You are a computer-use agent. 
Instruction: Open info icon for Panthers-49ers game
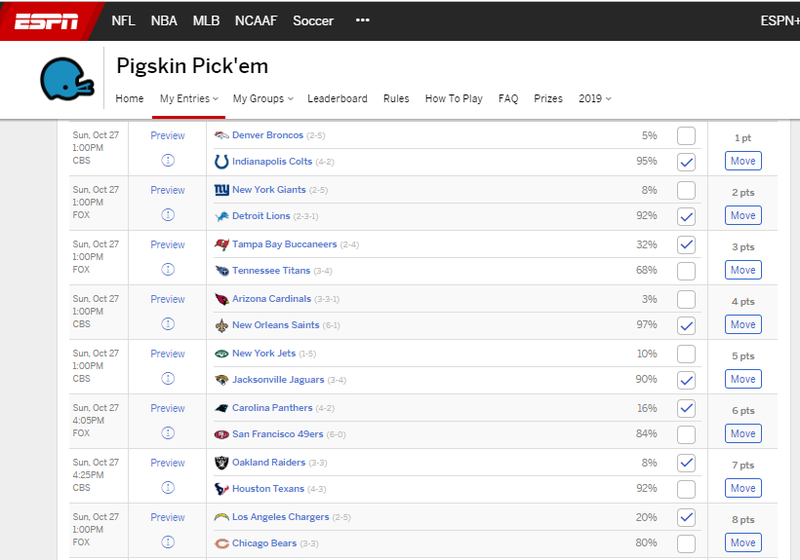(x=168, y=433)
